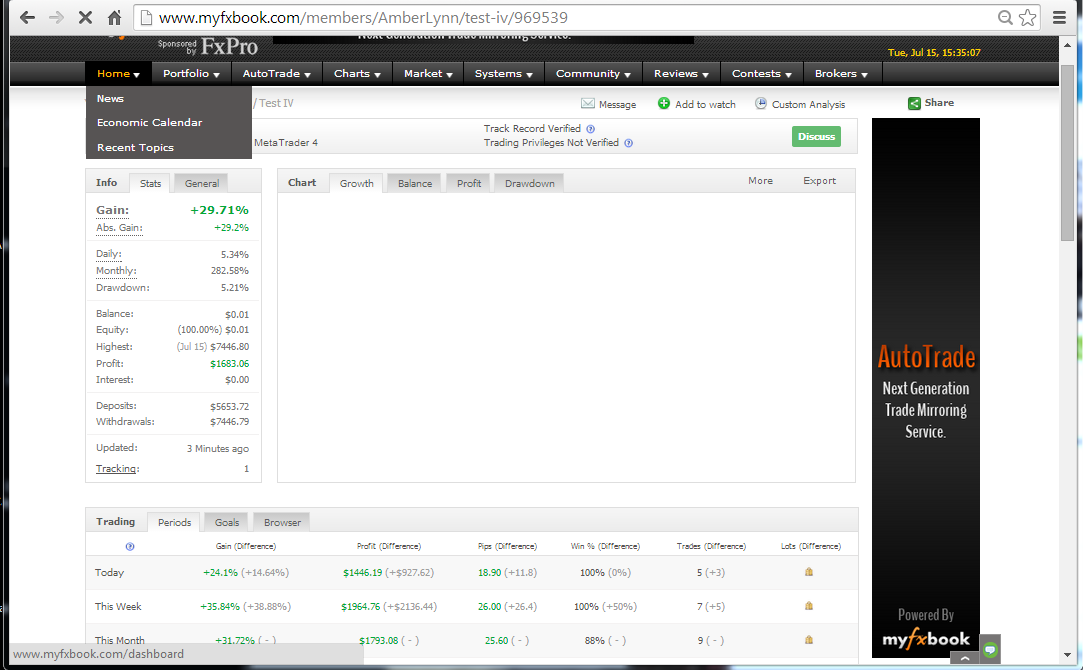The image size is (1083, 670).
Task: Click the scrollbar down arrow
Action: 1068,654
